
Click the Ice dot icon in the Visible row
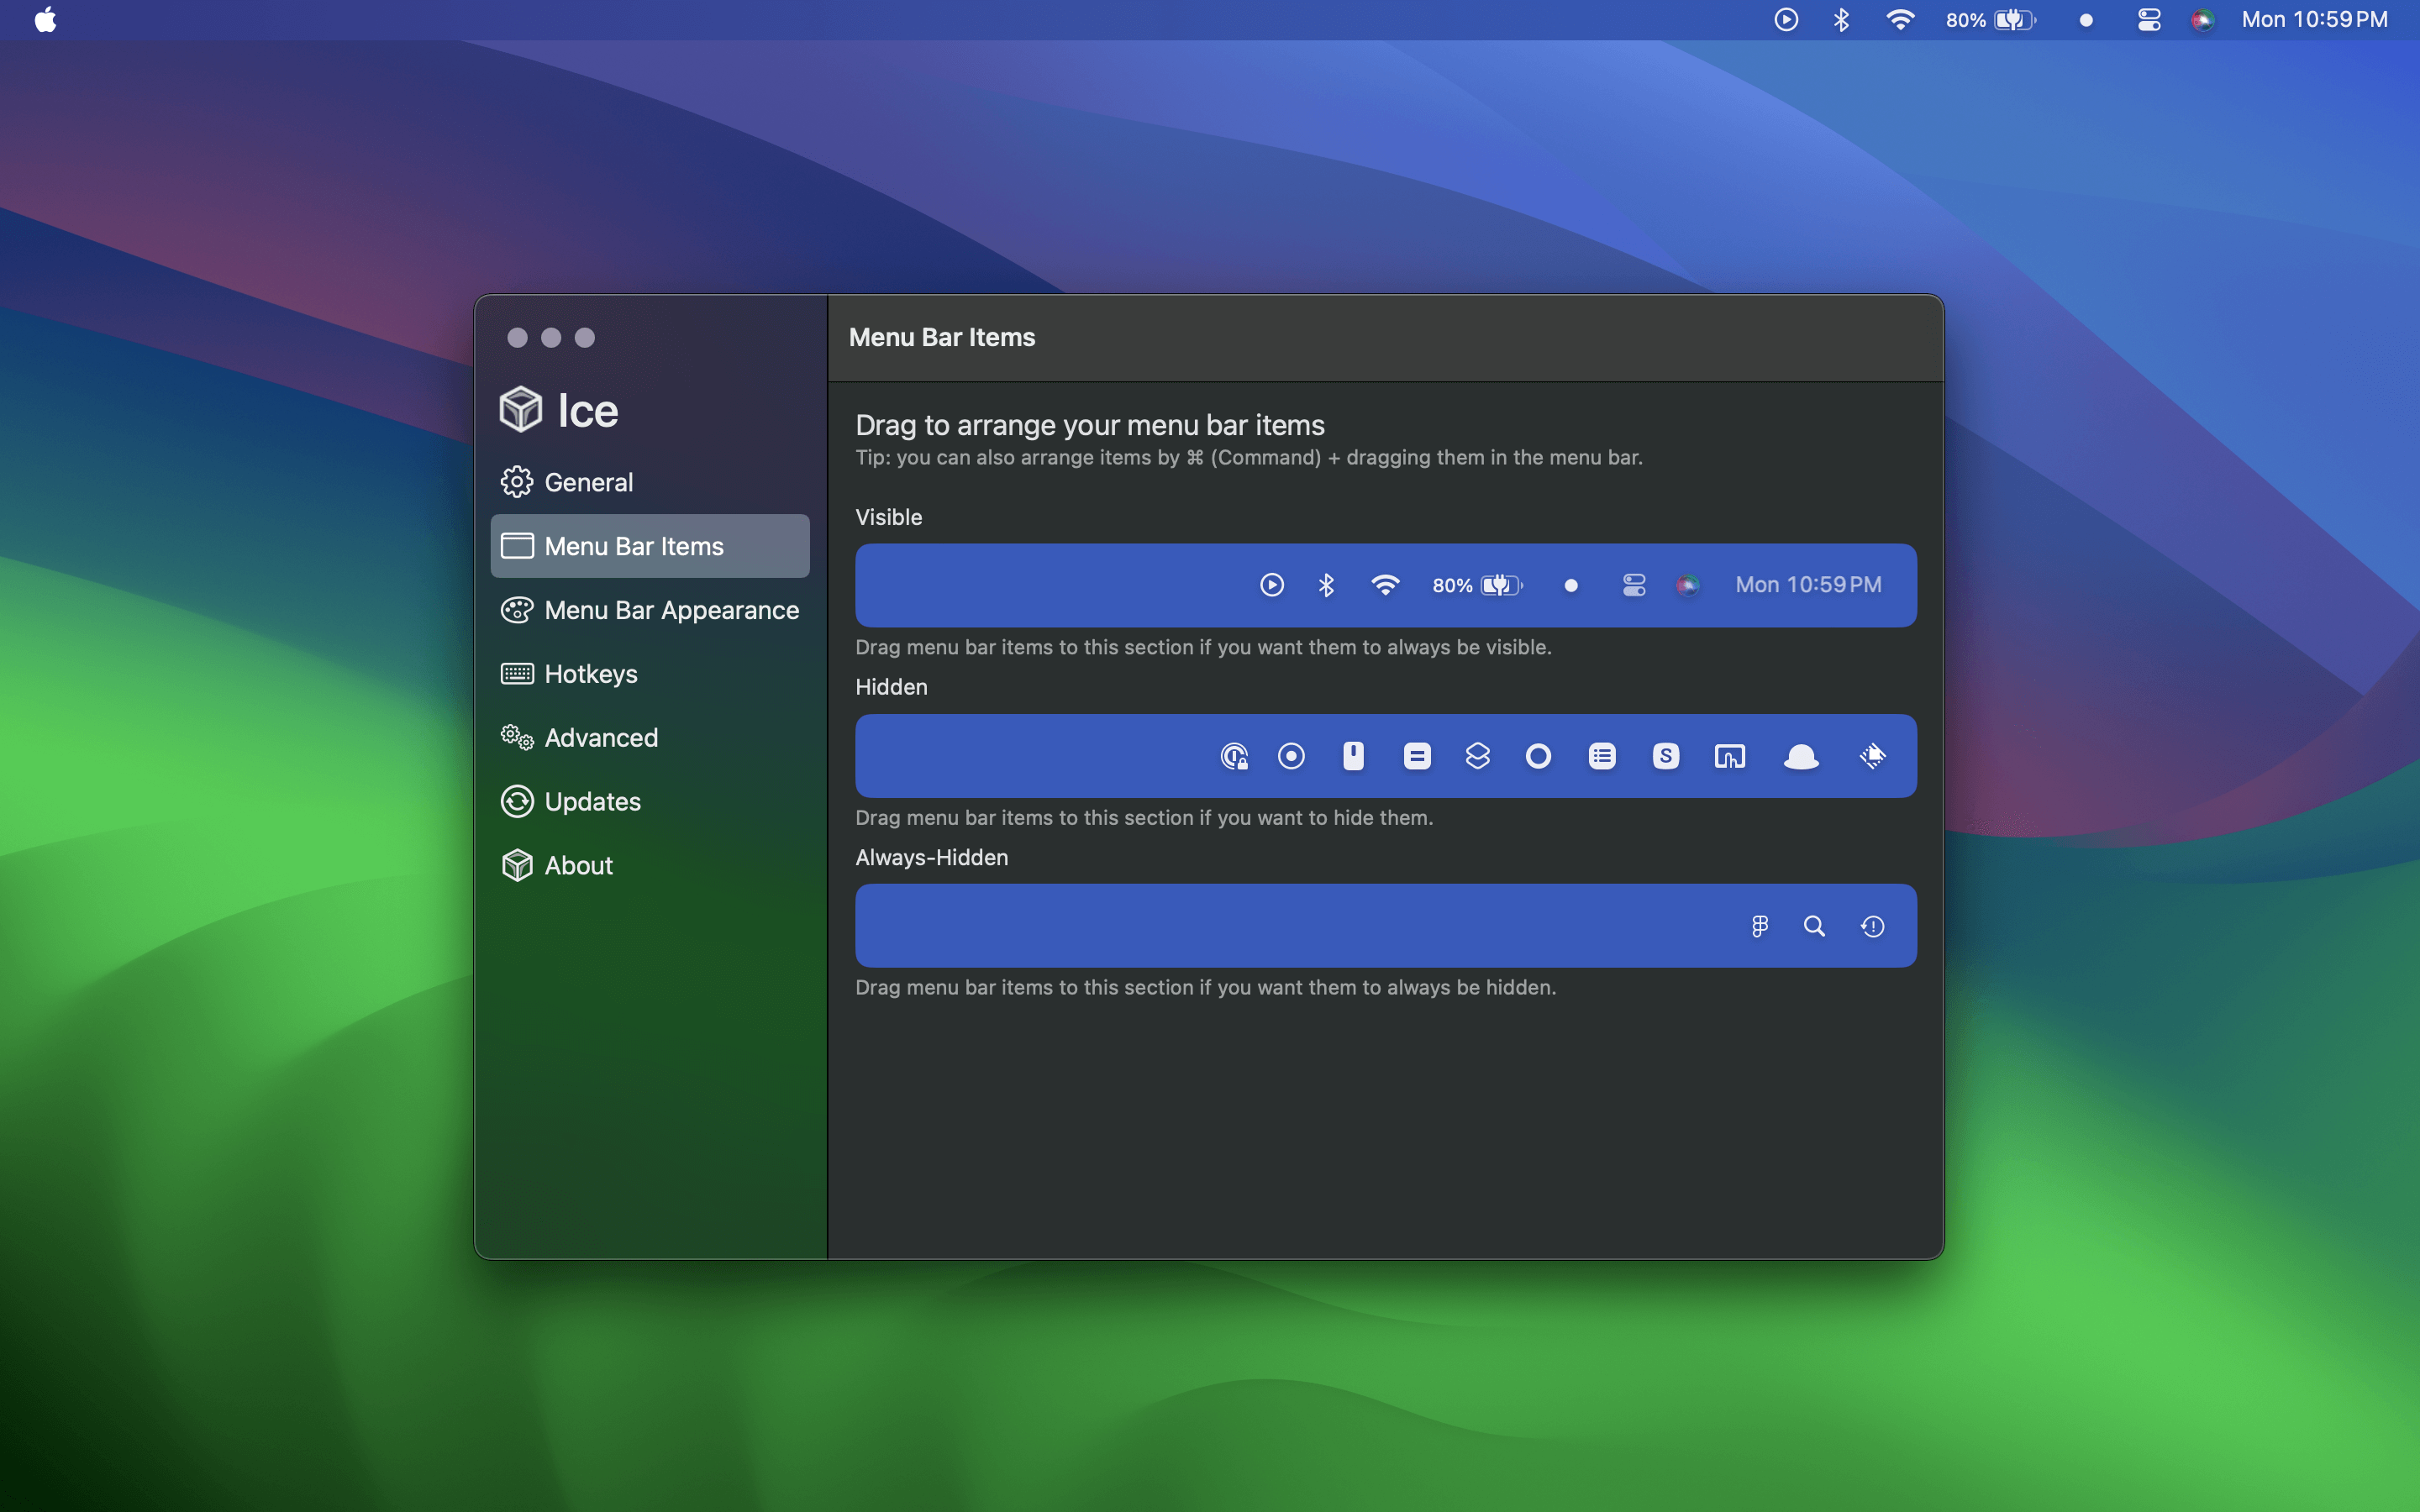click(1571, 586)
